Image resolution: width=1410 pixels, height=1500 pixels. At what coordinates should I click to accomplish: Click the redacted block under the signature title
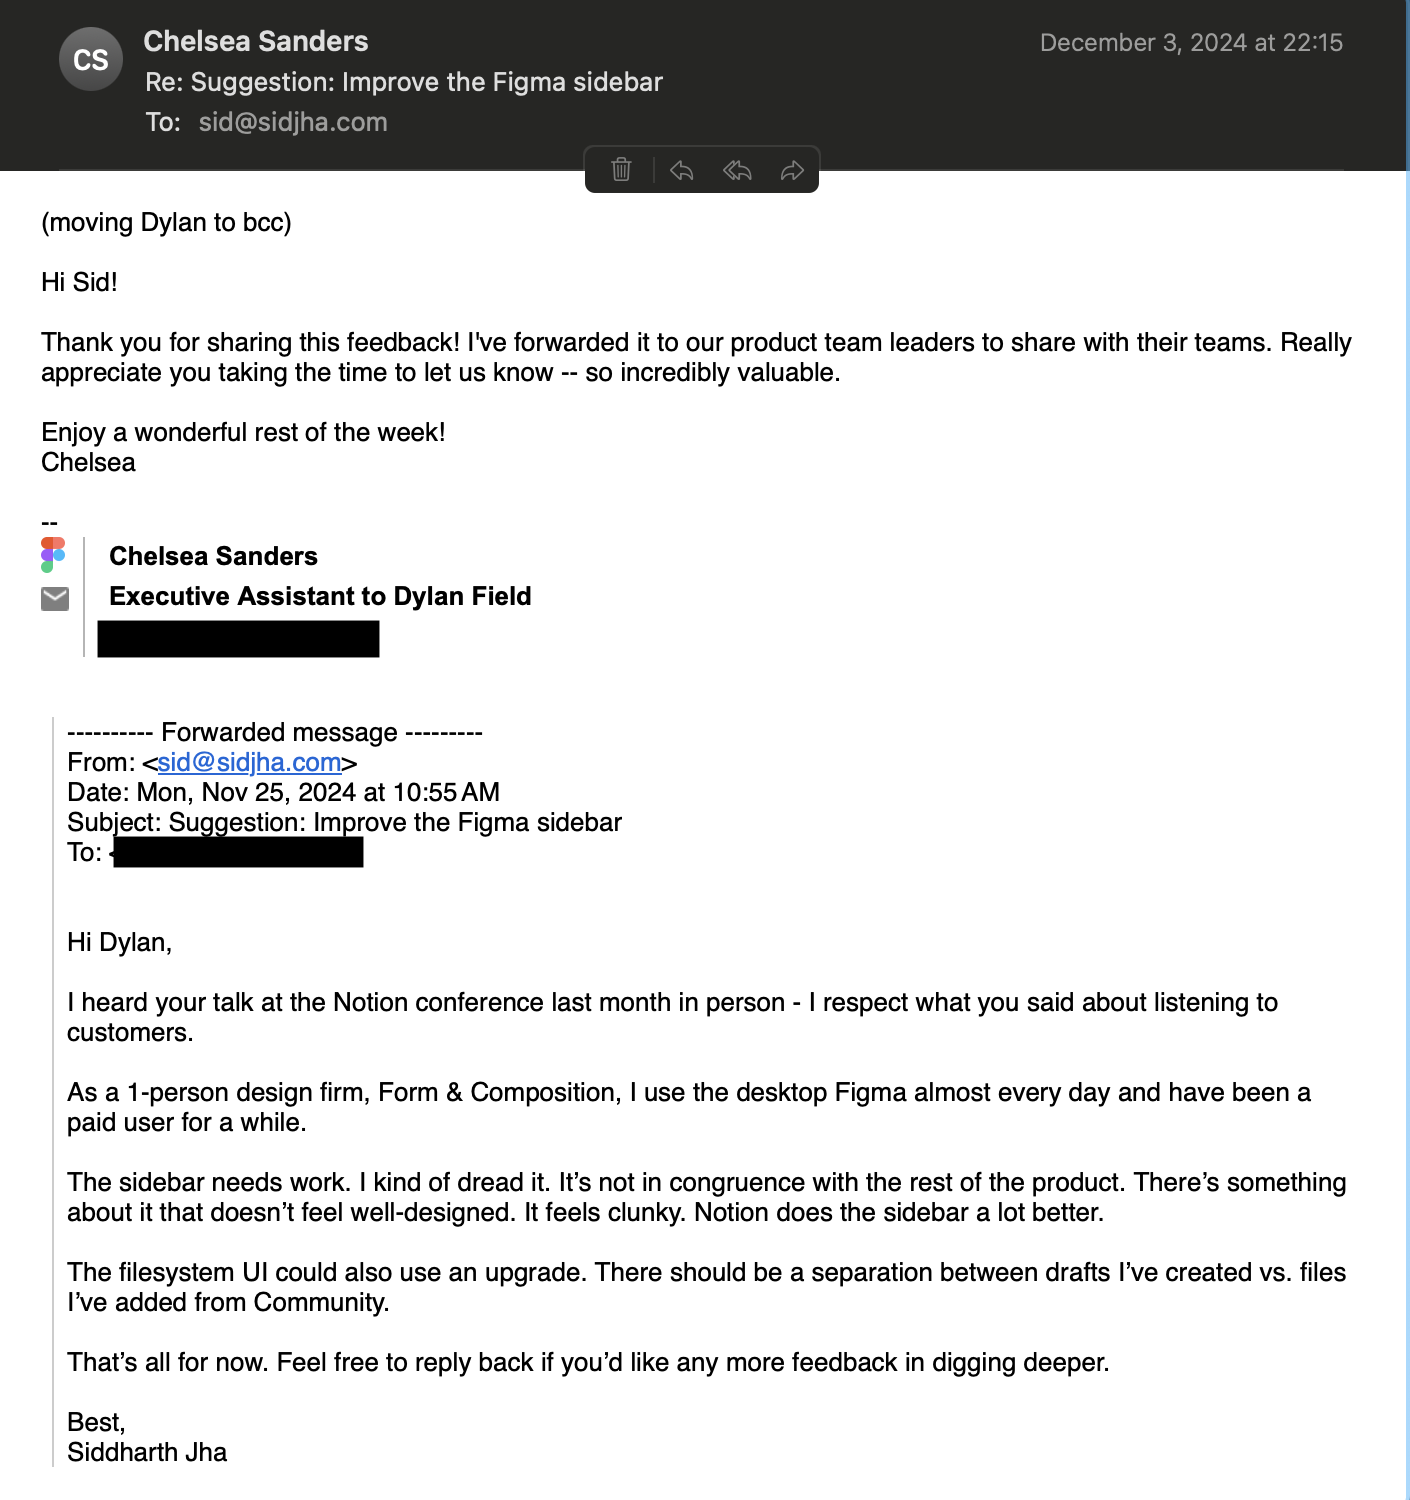click(238, 639)
